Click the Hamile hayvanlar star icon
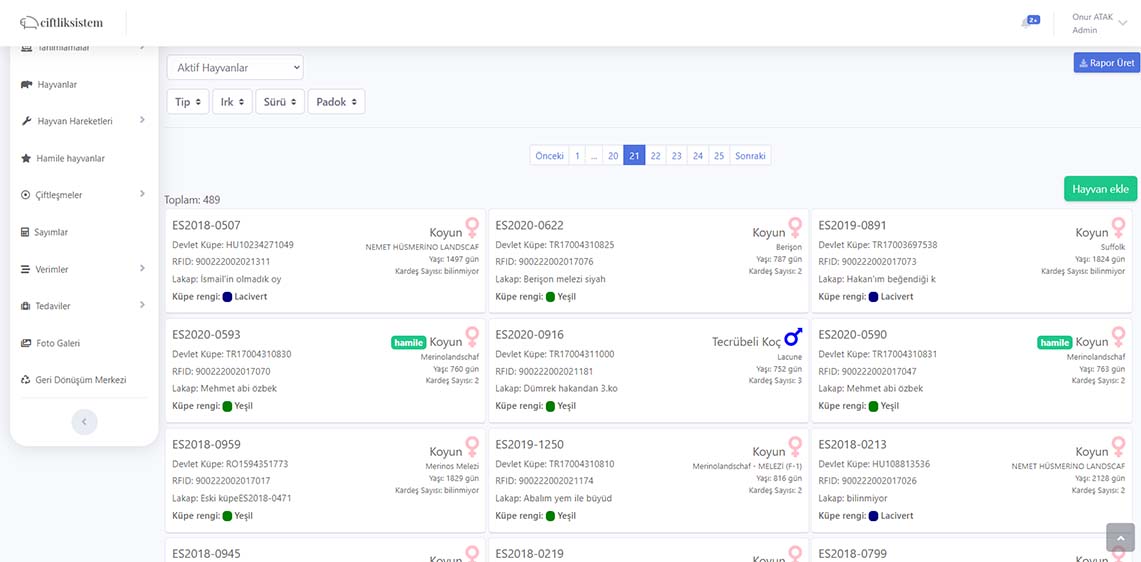Viewport: 1141px width, 562px height. coord(26,158)
